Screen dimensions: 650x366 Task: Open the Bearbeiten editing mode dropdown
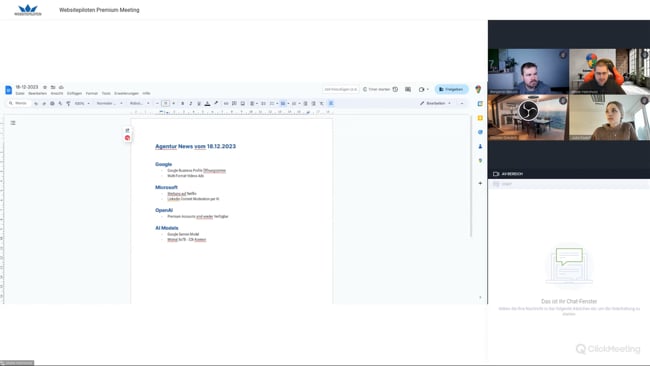(x=435, y=103)
